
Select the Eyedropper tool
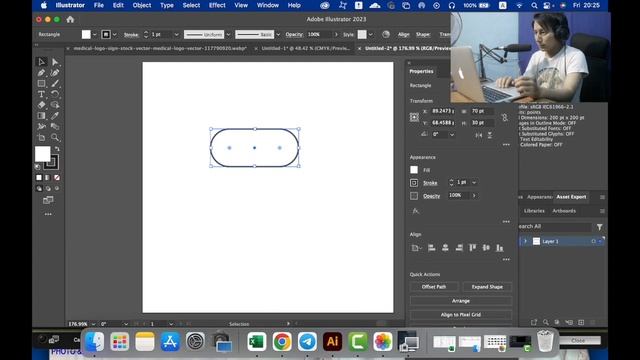tap(55, 116)
